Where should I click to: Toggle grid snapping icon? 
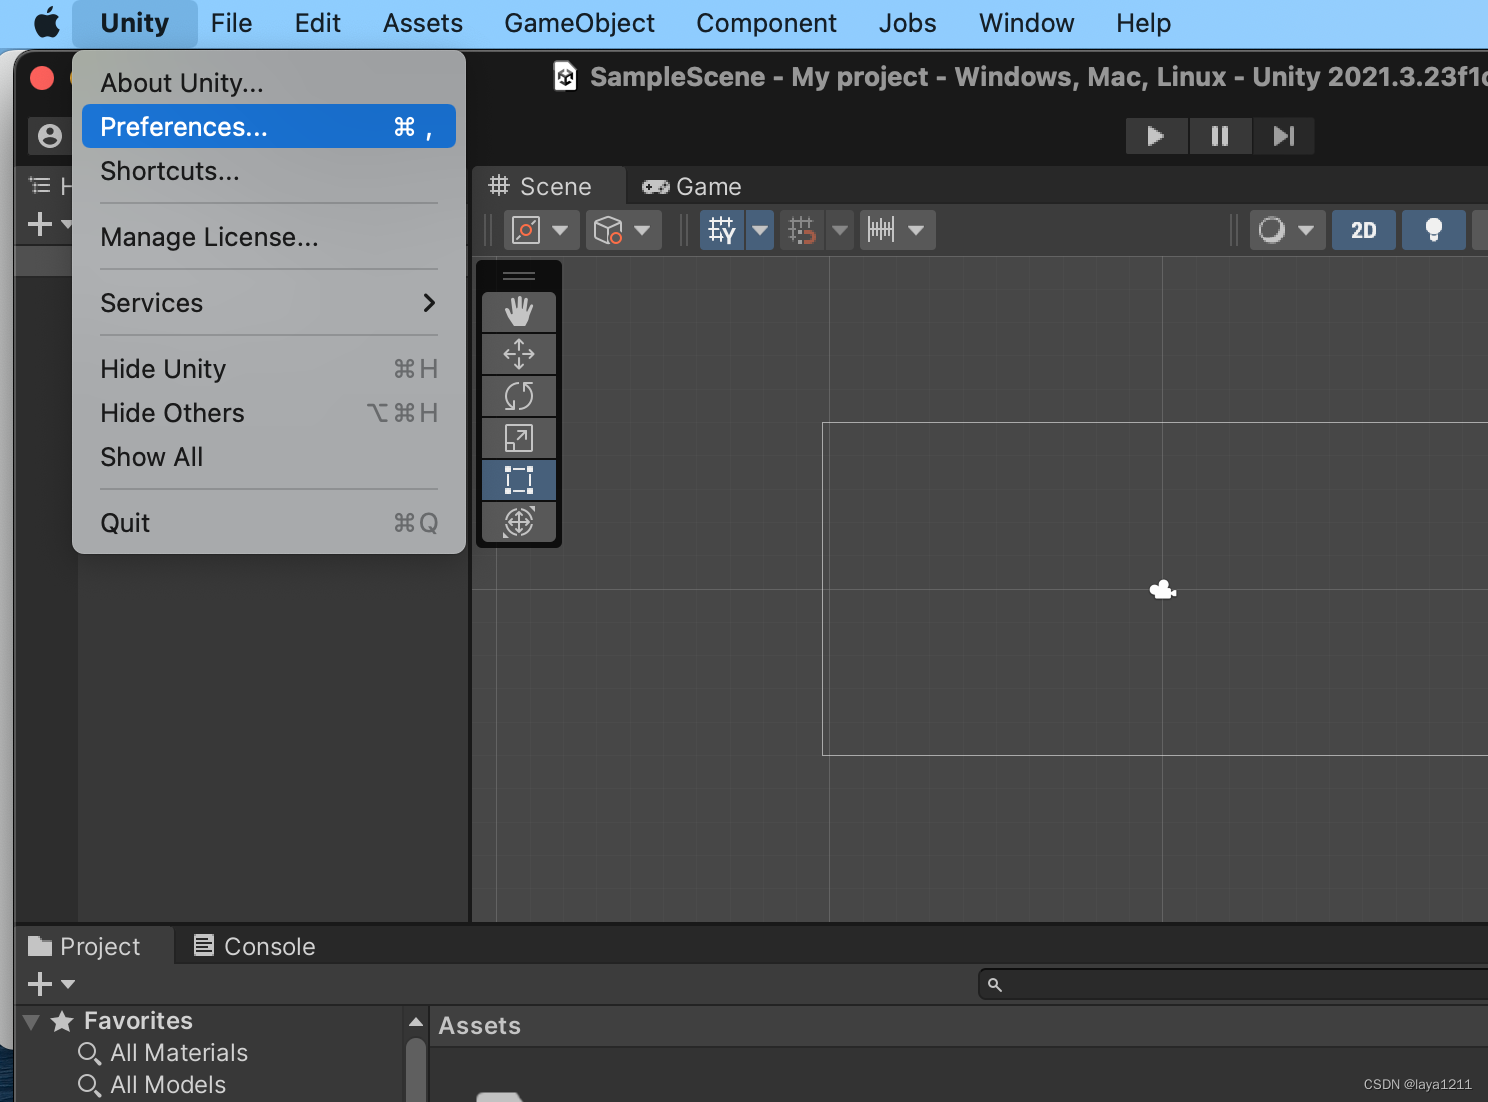tap(802, 230)
